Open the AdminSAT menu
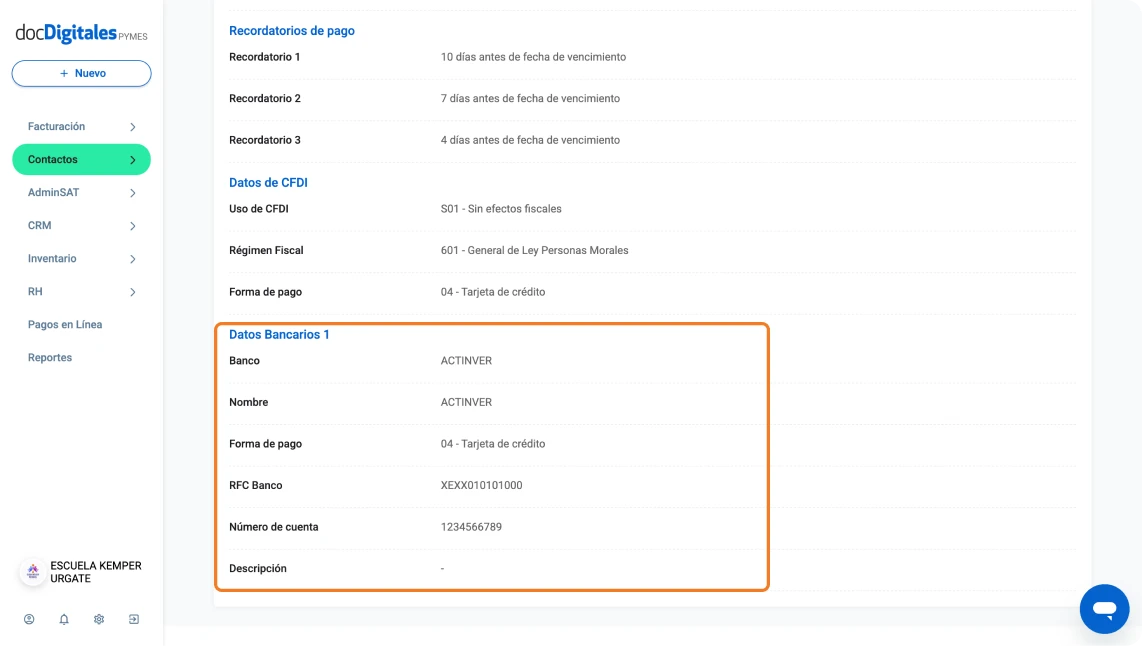The image size is (1142, 646). point(82,193)
